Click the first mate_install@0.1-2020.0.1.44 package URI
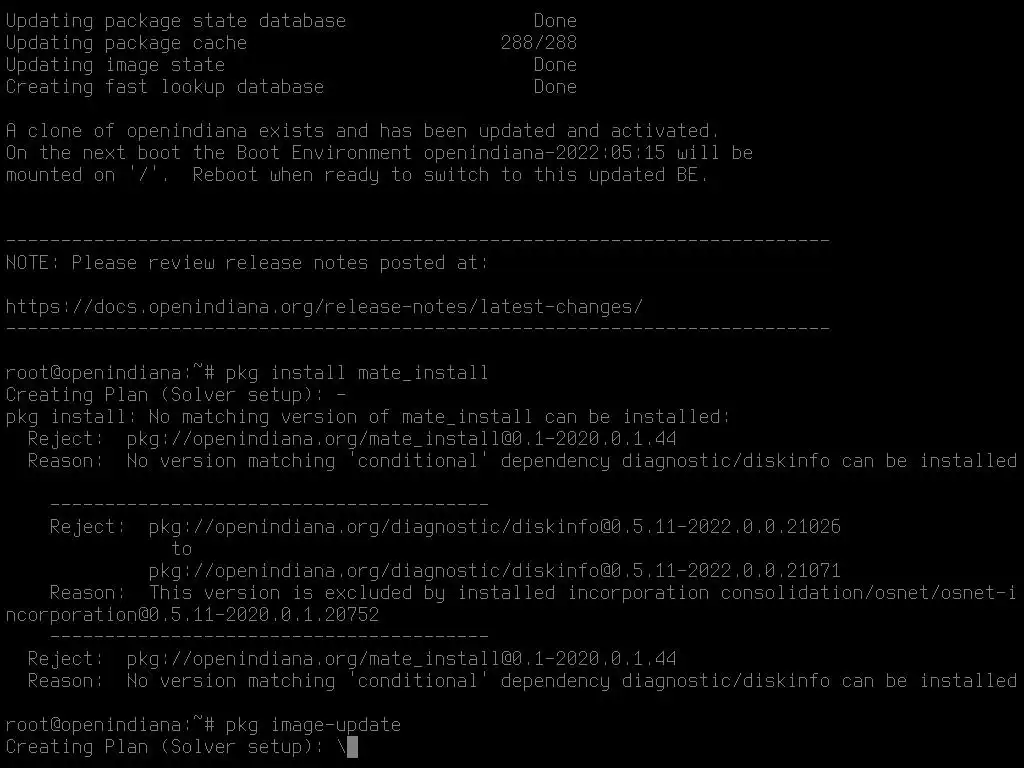Image resolution: width=1024 pixels, height=768 pixels. tap(402, 439)
